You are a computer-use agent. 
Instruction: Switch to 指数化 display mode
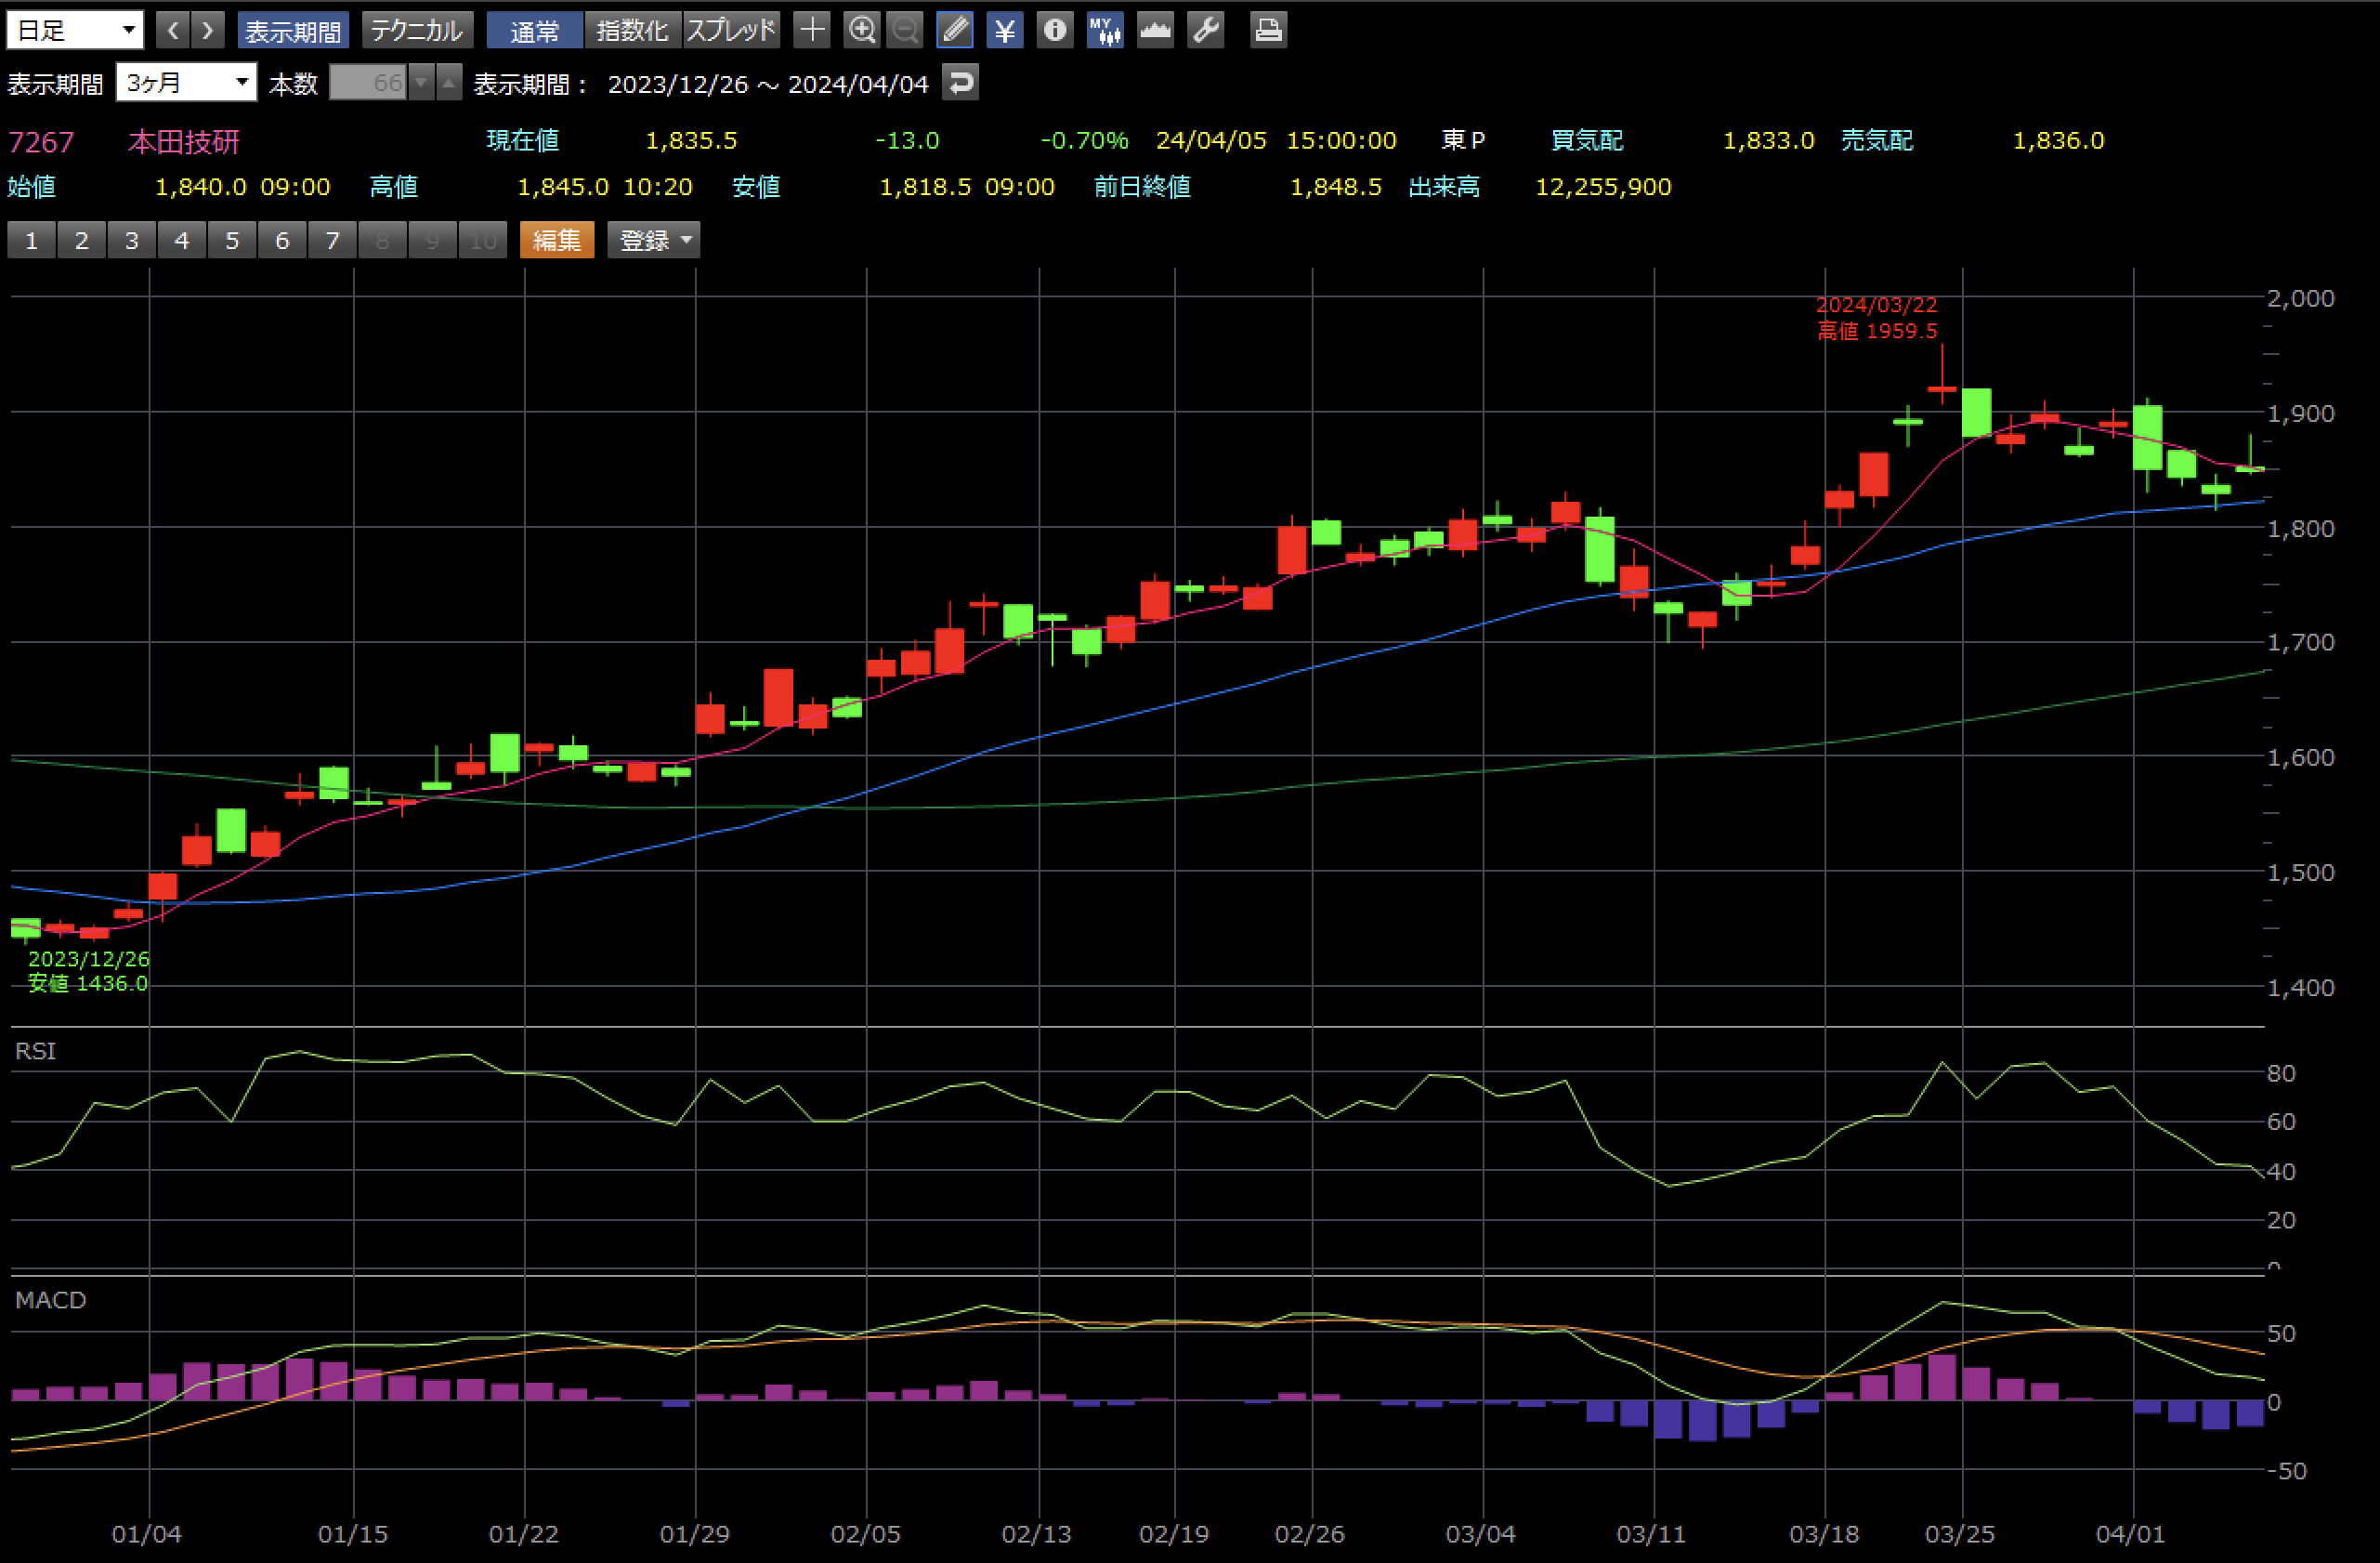632,31
